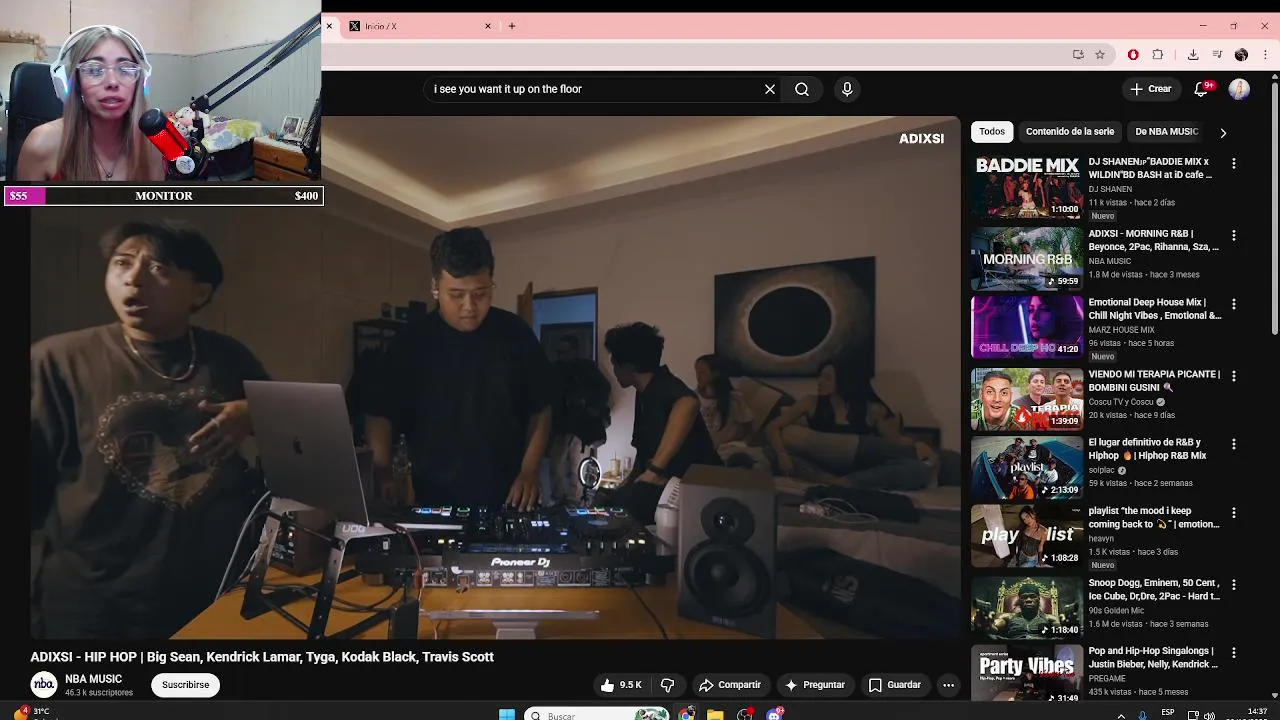Switch the ESP keyboard language indicator
The width and height of the screenshot is (1280, 720).
click(1168, 713)
